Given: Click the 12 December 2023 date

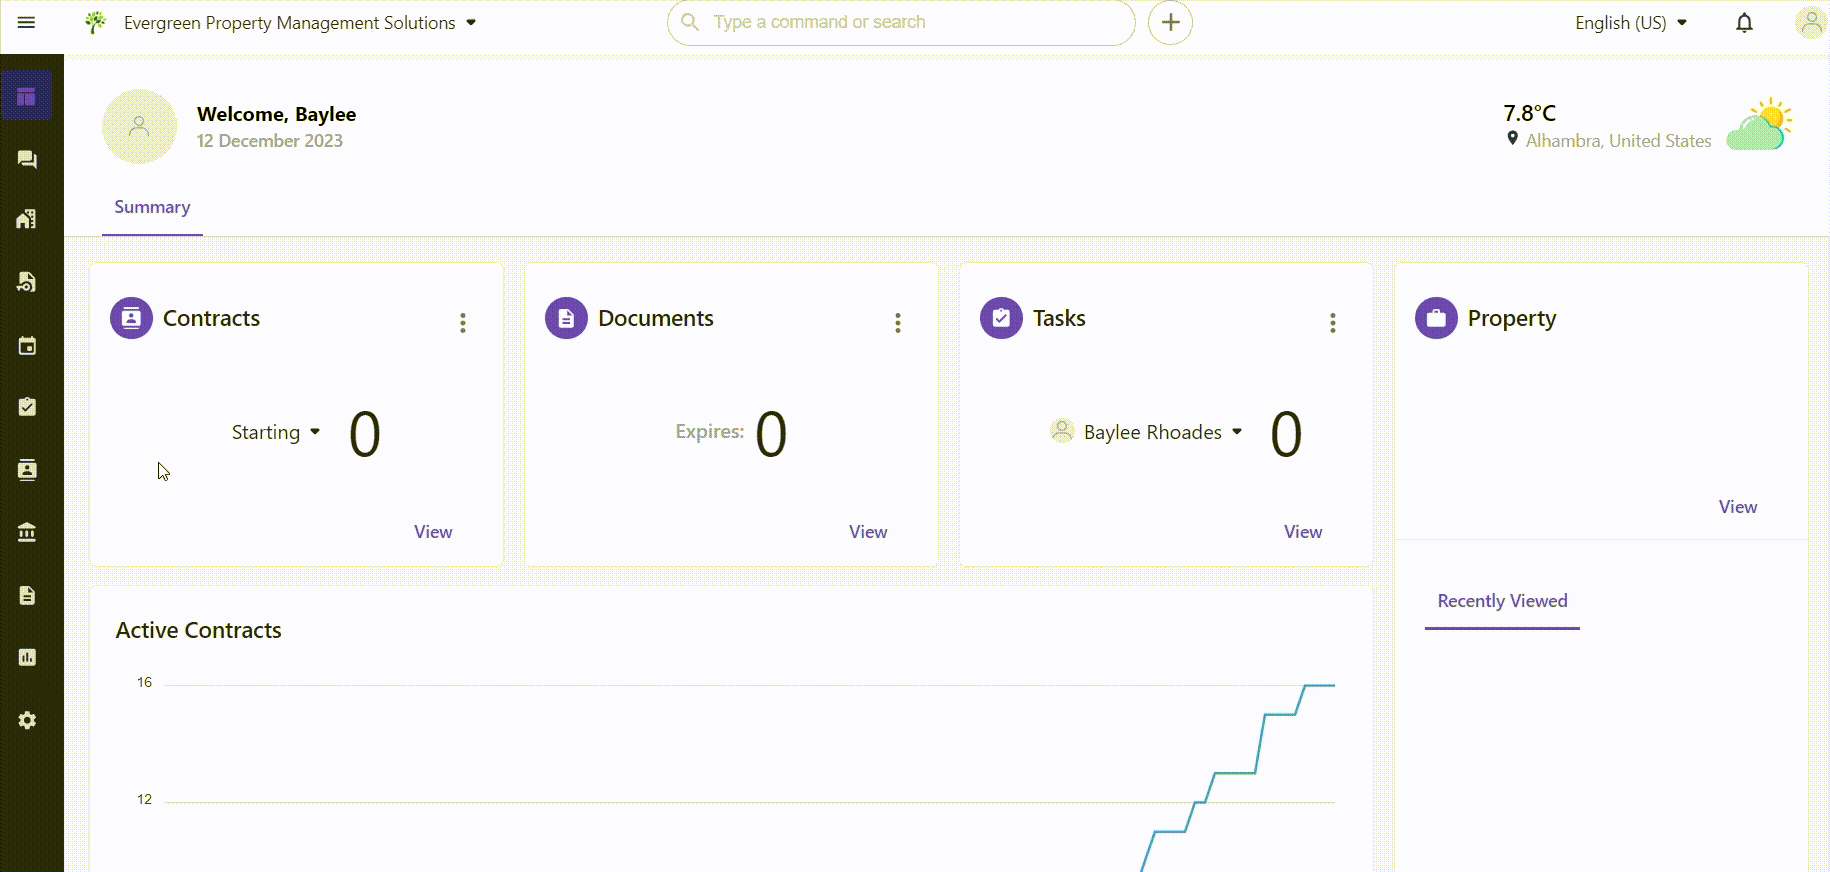Looking at the screenshot, I should [x=270, y=141].
